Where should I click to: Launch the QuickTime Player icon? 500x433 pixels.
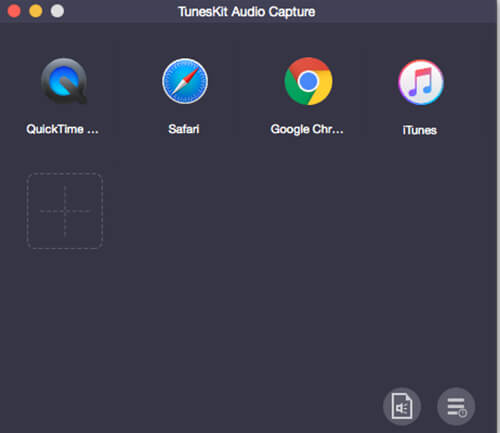point(64,81)
